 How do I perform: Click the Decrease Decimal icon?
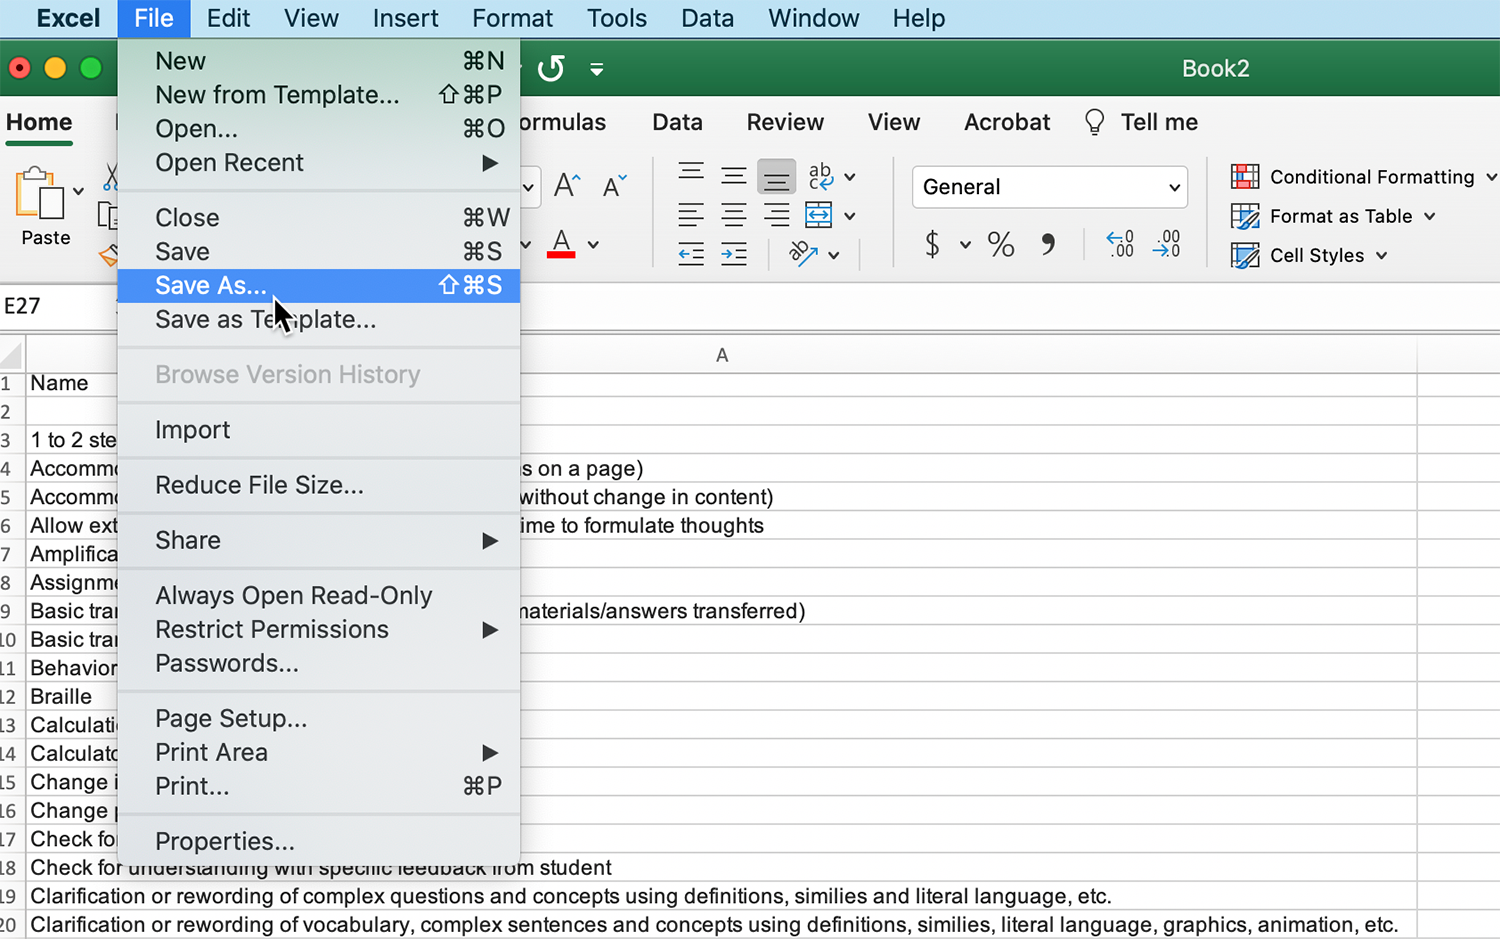(1166, 244)
